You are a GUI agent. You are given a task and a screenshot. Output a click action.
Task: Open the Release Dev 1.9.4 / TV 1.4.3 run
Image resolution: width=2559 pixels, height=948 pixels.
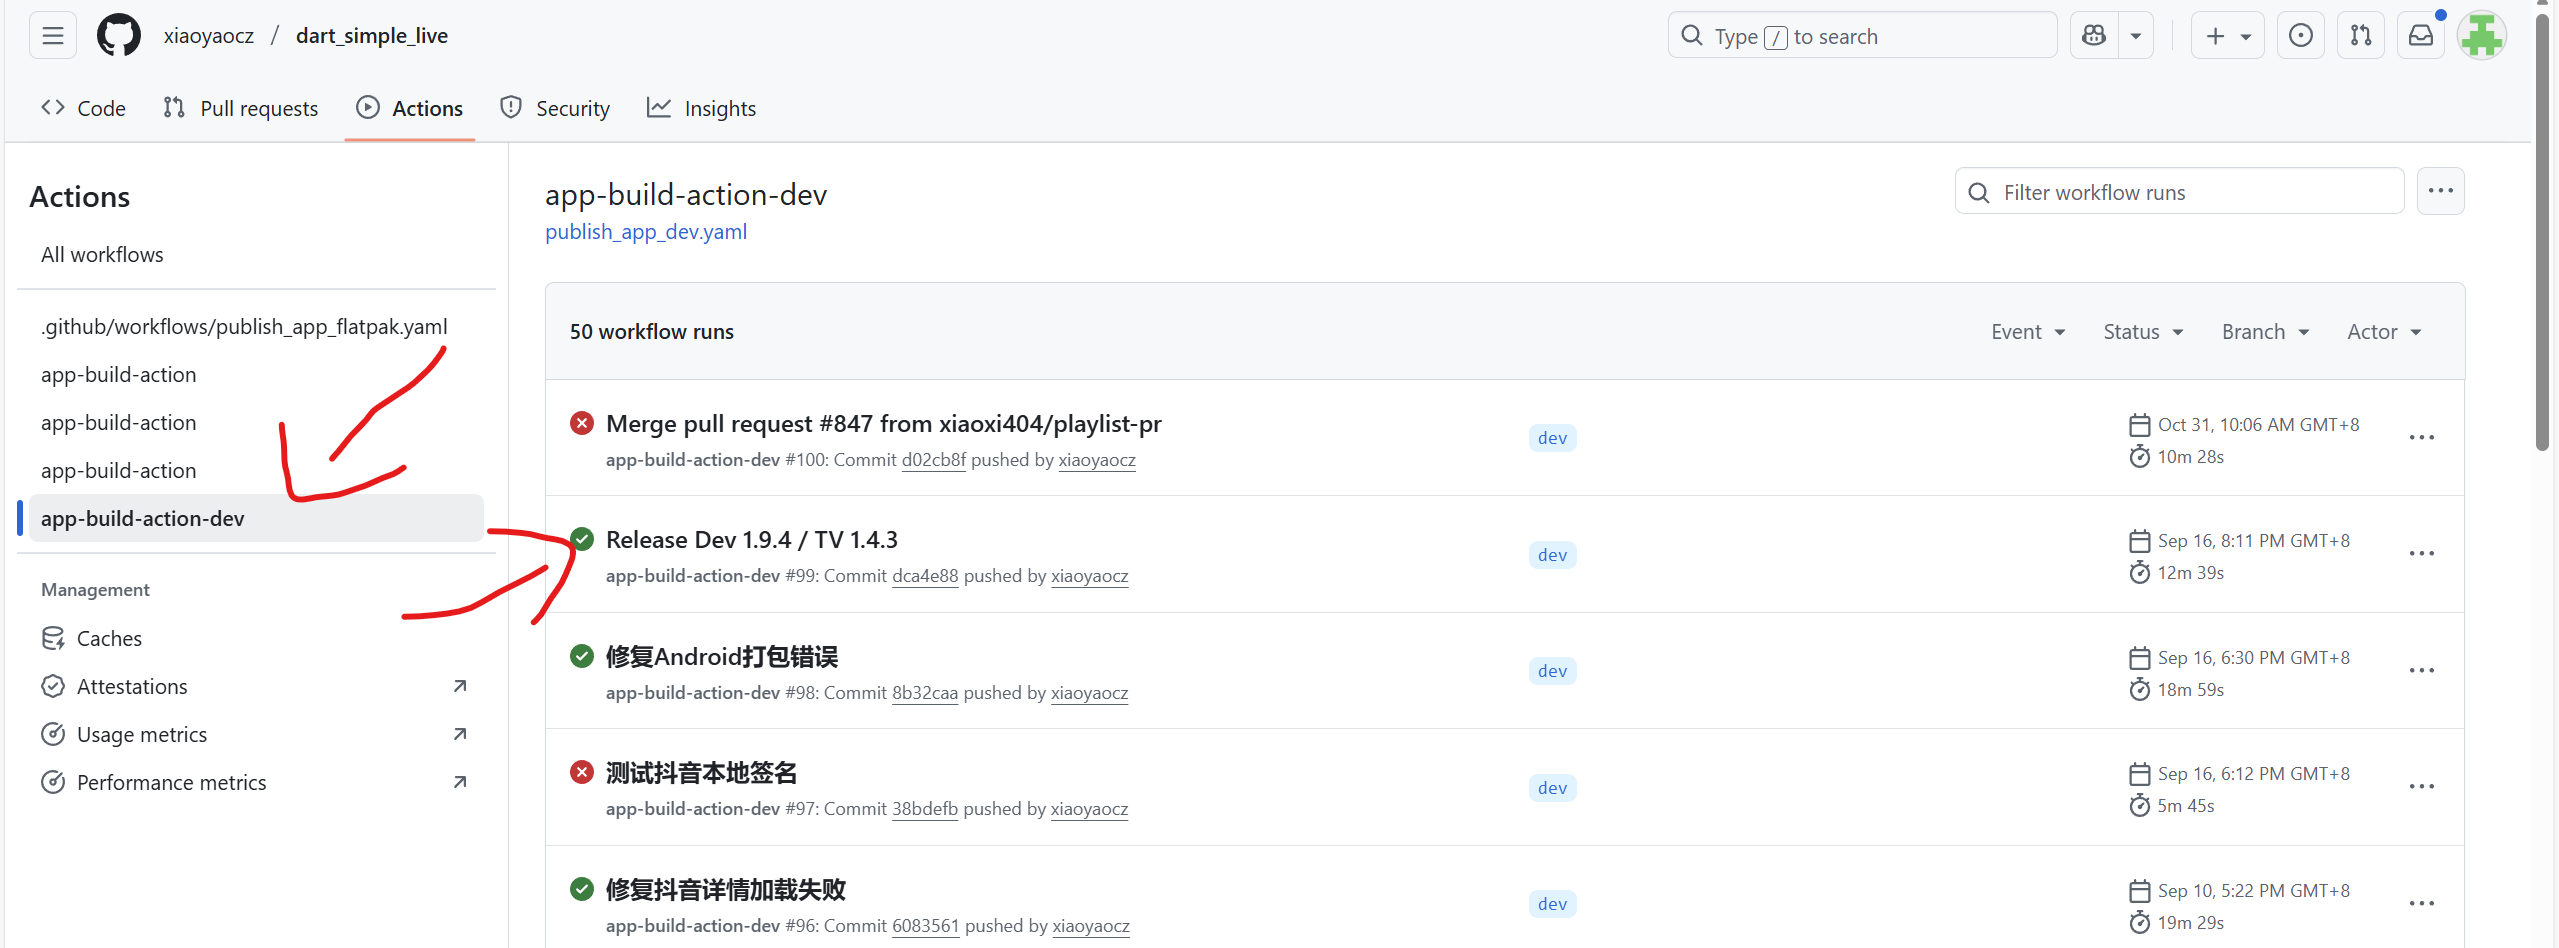[x=751, y=540]
